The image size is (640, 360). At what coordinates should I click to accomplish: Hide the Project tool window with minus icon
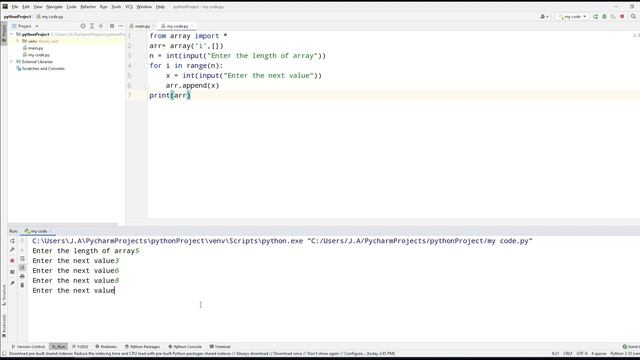pos(121,26)
